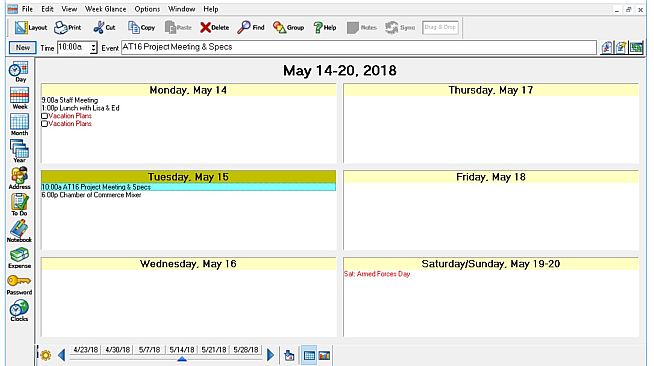Advance to later weeks with the right arrow
The height and width of the screenshot is (366, 654).
[x=270, y=355]
